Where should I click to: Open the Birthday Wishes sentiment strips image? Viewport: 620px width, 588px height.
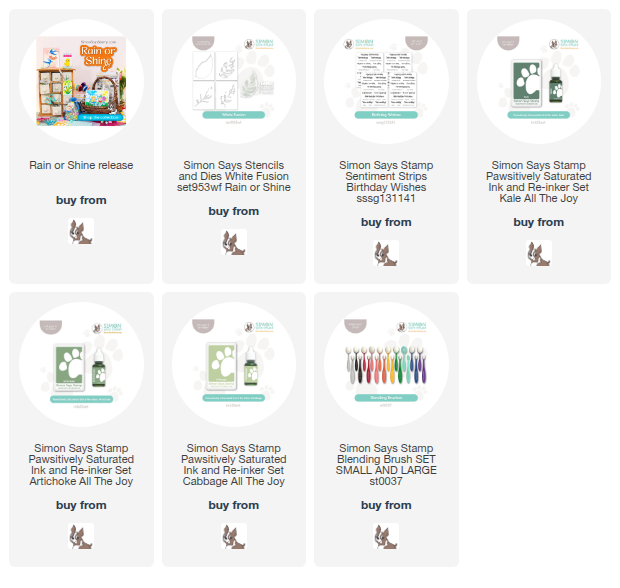(x=386, y=81)
